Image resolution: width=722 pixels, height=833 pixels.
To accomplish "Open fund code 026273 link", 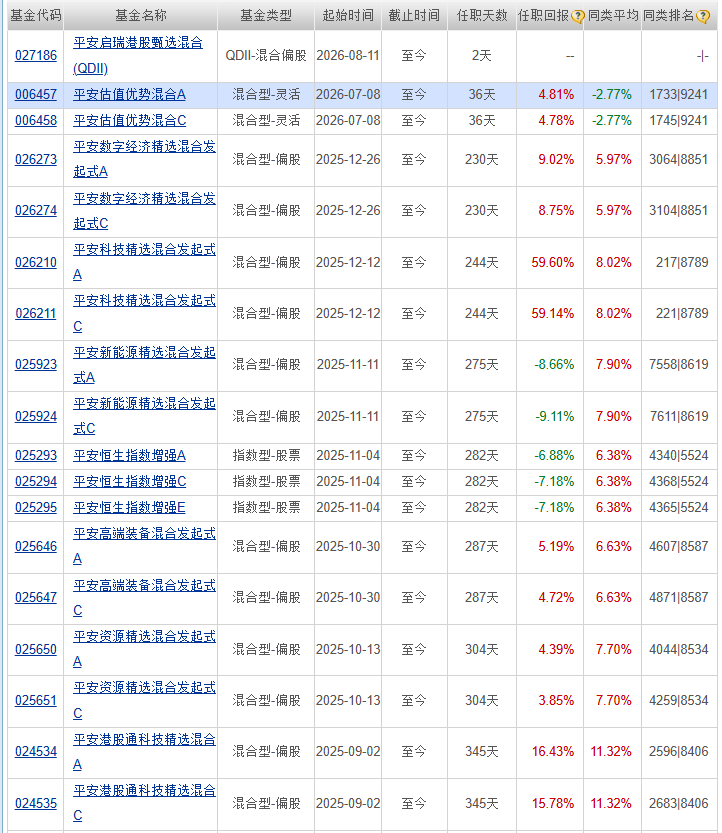I will 36,159.
